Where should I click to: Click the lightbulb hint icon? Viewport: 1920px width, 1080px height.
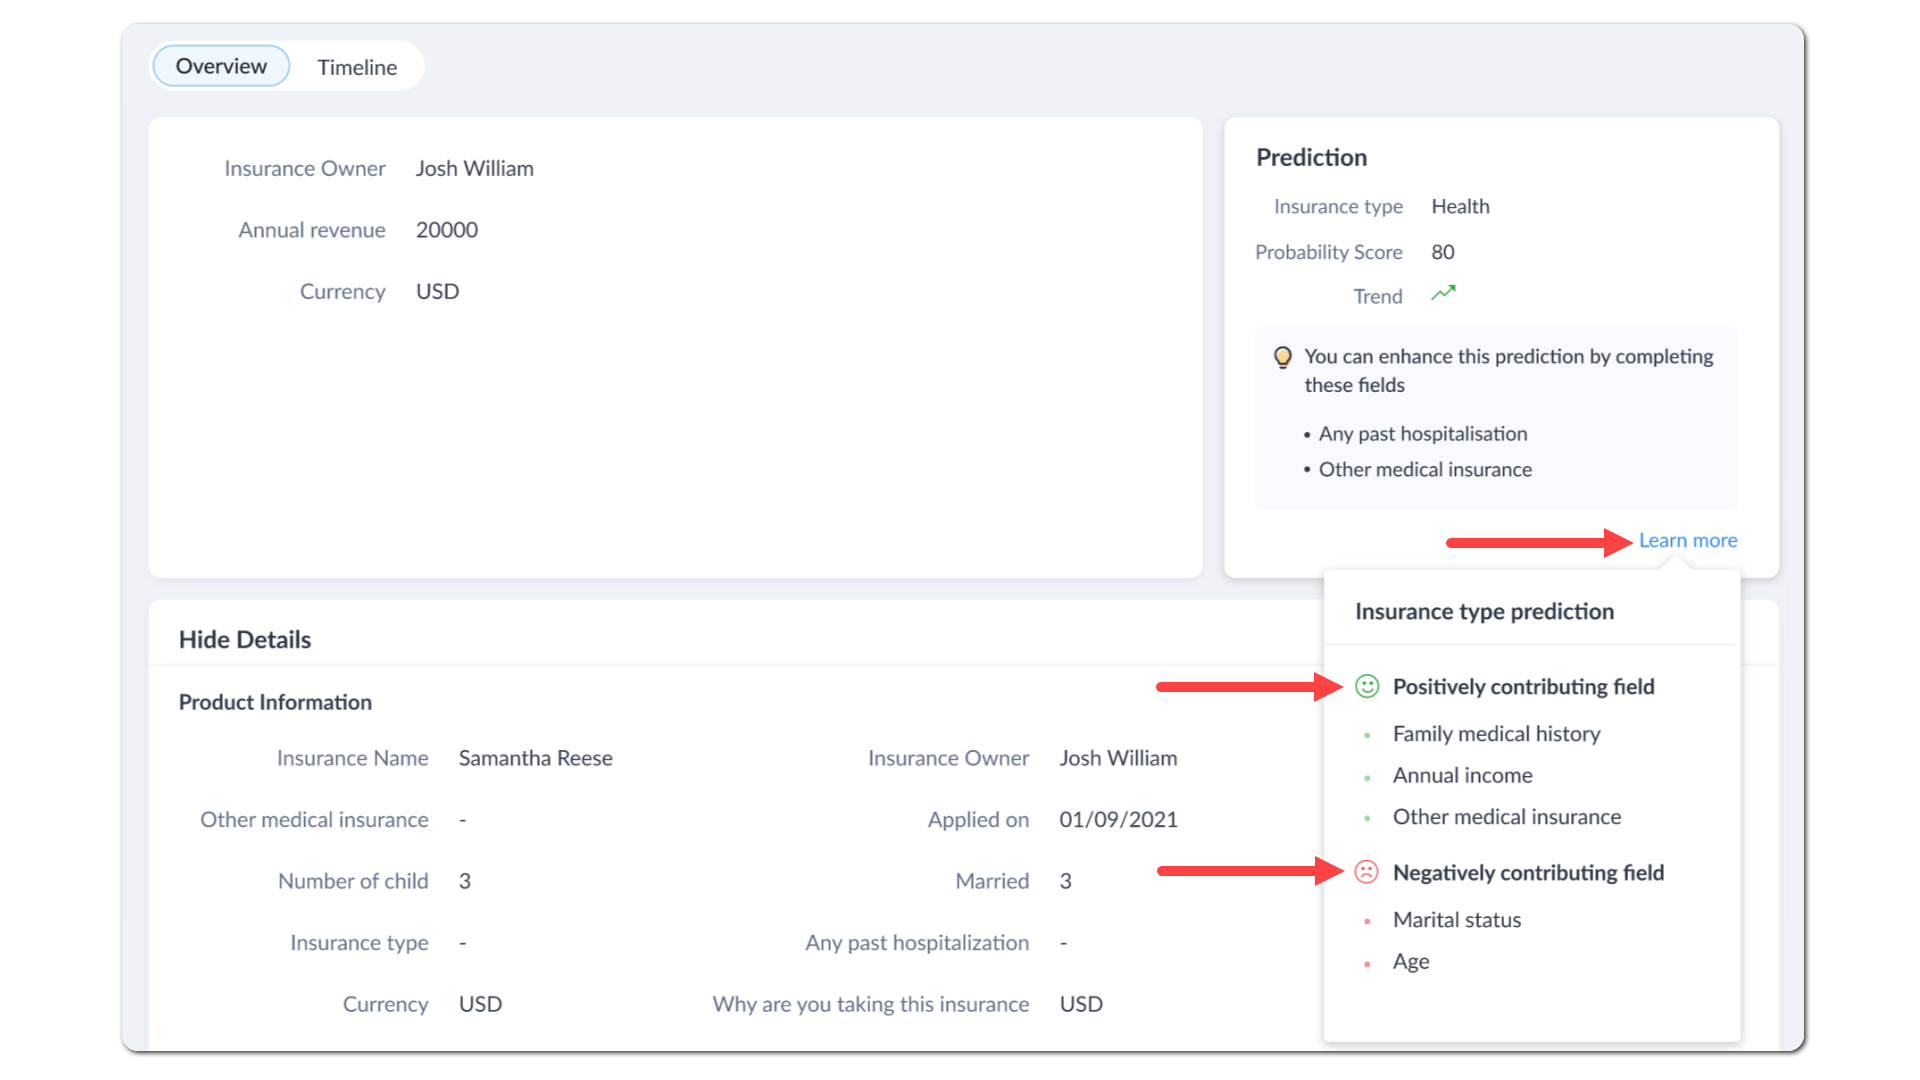1282,358
